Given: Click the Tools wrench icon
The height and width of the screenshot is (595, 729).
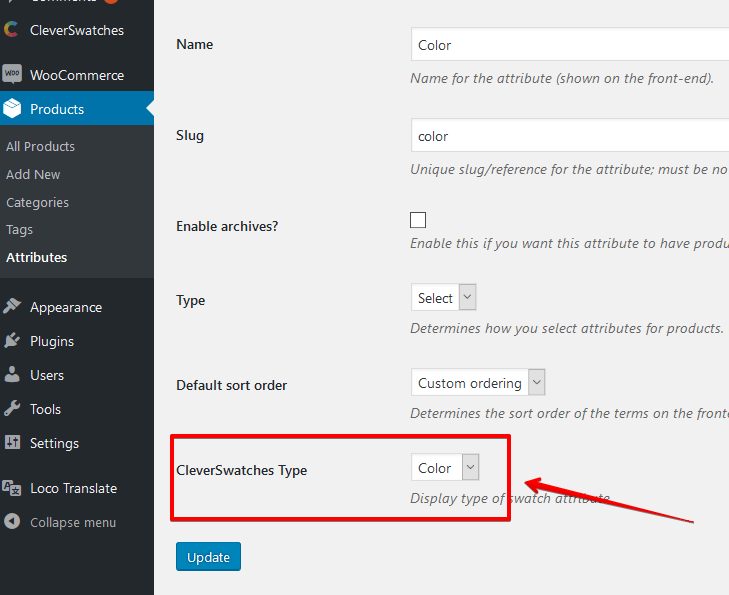Looking at the screenshot, I should 12,408.
